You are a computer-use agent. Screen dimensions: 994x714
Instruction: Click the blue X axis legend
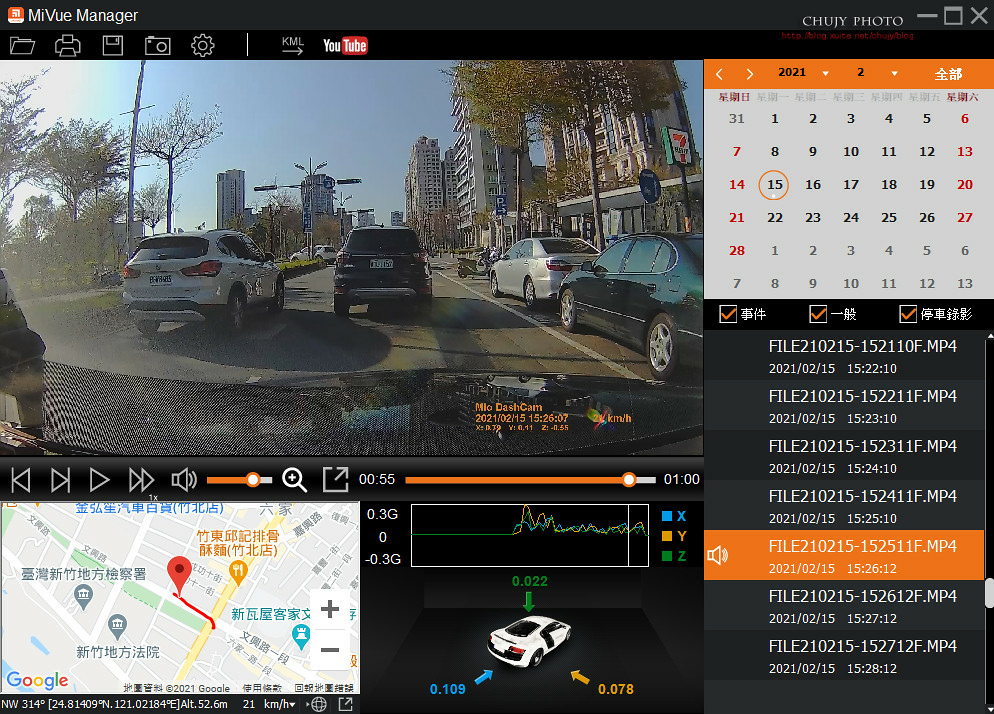pos(674,516)
